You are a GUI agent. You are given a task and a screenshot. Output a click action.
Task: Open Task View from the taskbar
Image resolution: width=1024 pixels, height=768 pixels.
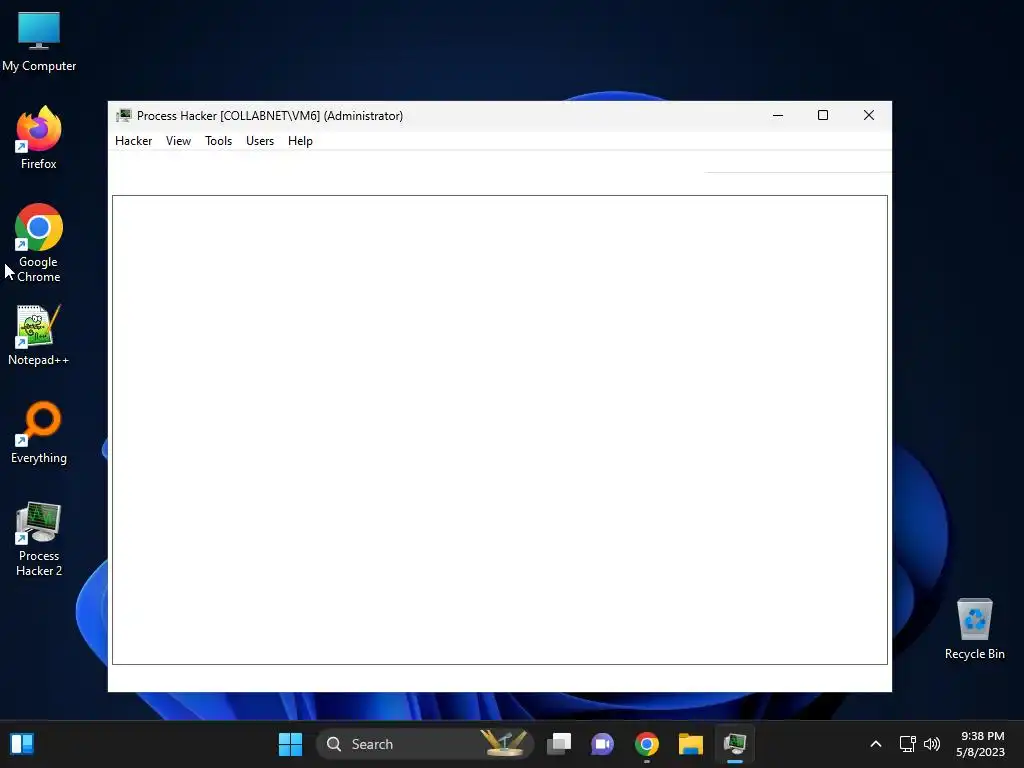tap(559, 744)
